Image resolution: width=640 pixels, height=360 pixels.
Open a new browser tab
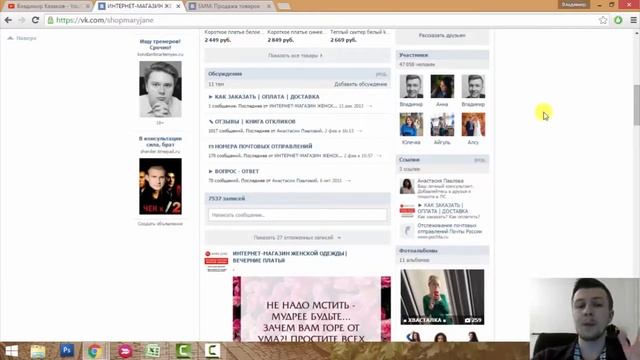click(x=284, y=6)
